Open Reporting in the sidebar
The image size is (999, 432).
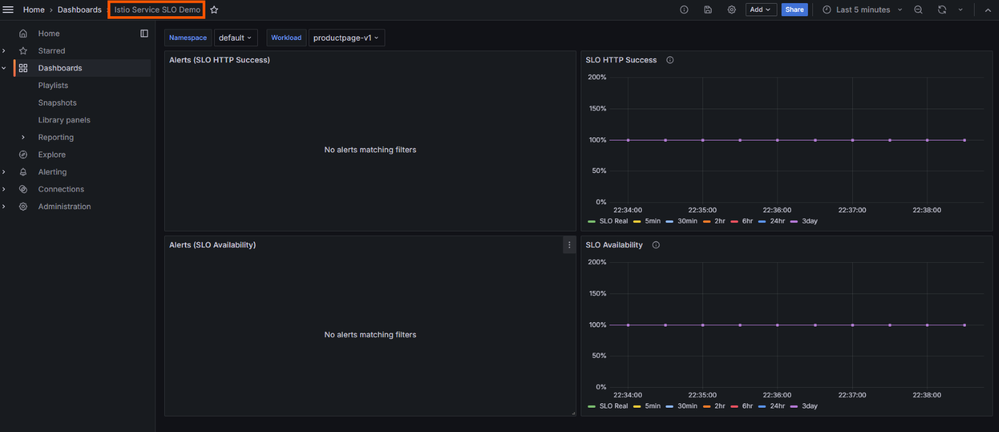[x=55, y=137]
